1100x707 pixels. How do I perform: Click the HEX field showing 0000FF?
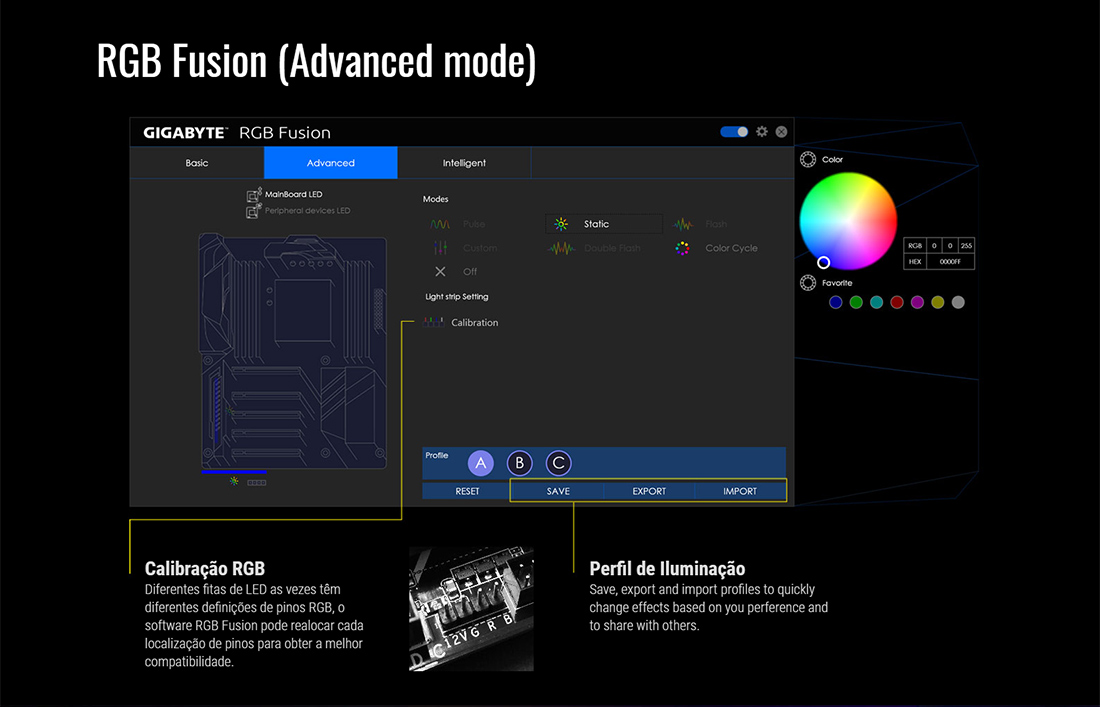[951, 262]
